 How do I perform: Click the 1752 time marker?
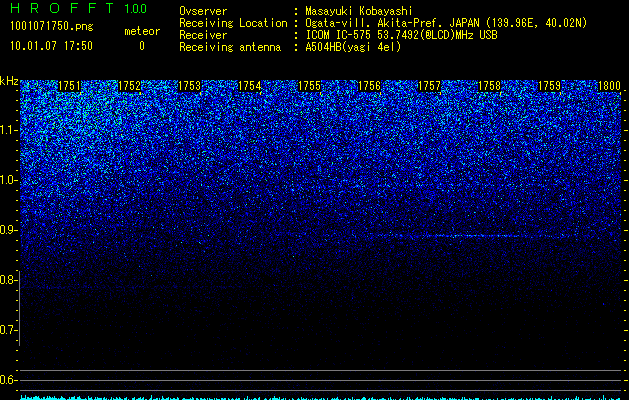[x=130, y=86]
